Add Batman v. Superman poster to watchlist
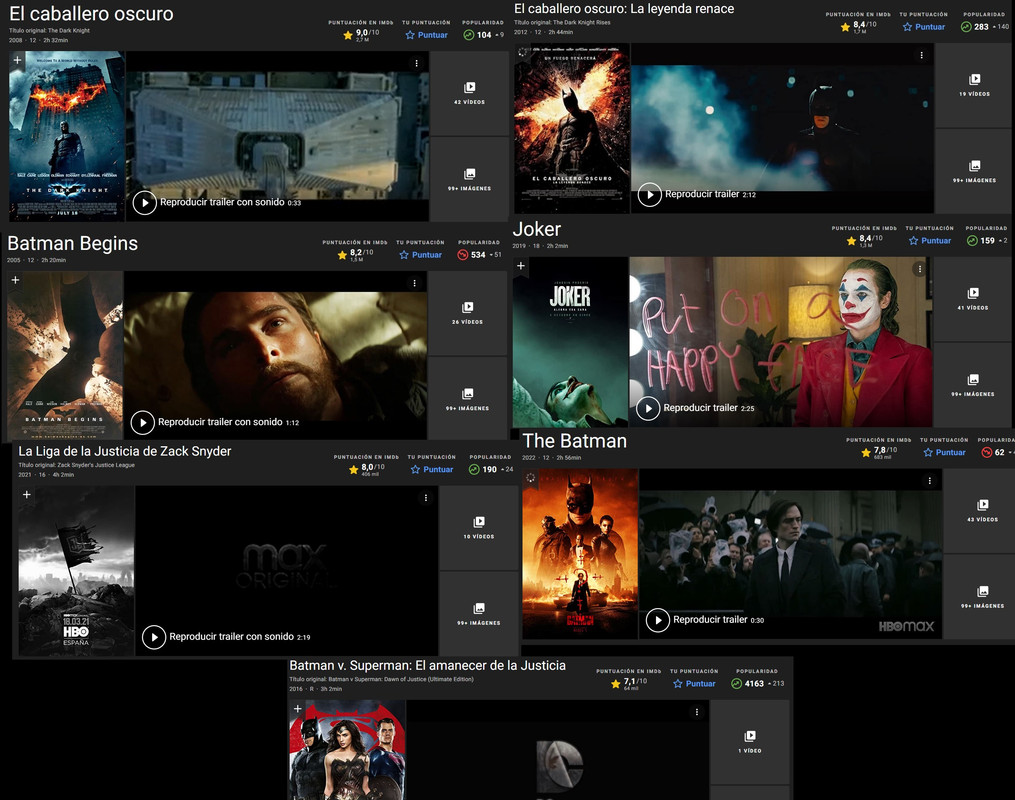This screenshot has height=800, width=1015. (298, 709)
